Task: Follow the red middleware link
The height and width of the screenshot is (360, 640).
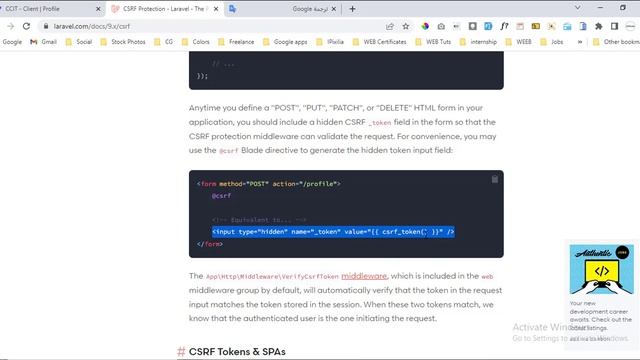Action: pos(364,276)
